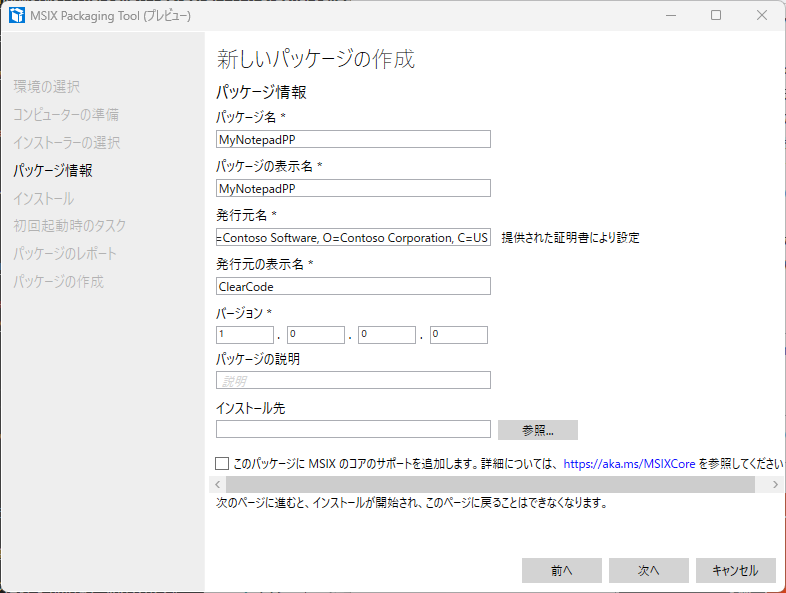Open the aka.ms/MSIXCore link

point(629,464)
